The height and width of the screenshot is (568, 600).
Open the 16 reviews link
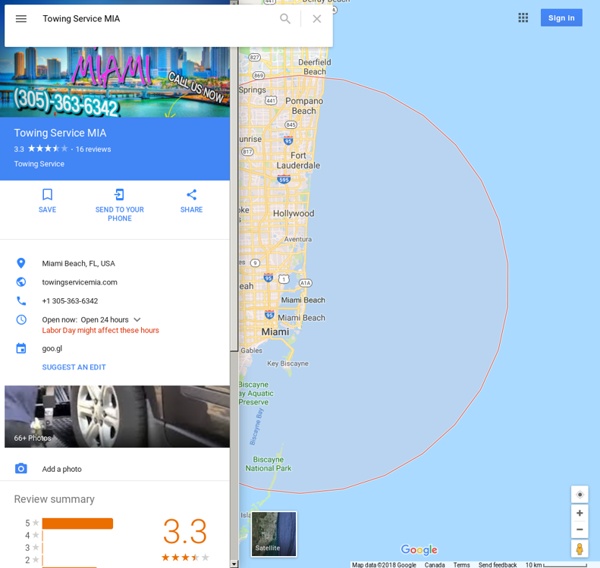point(93,149)
